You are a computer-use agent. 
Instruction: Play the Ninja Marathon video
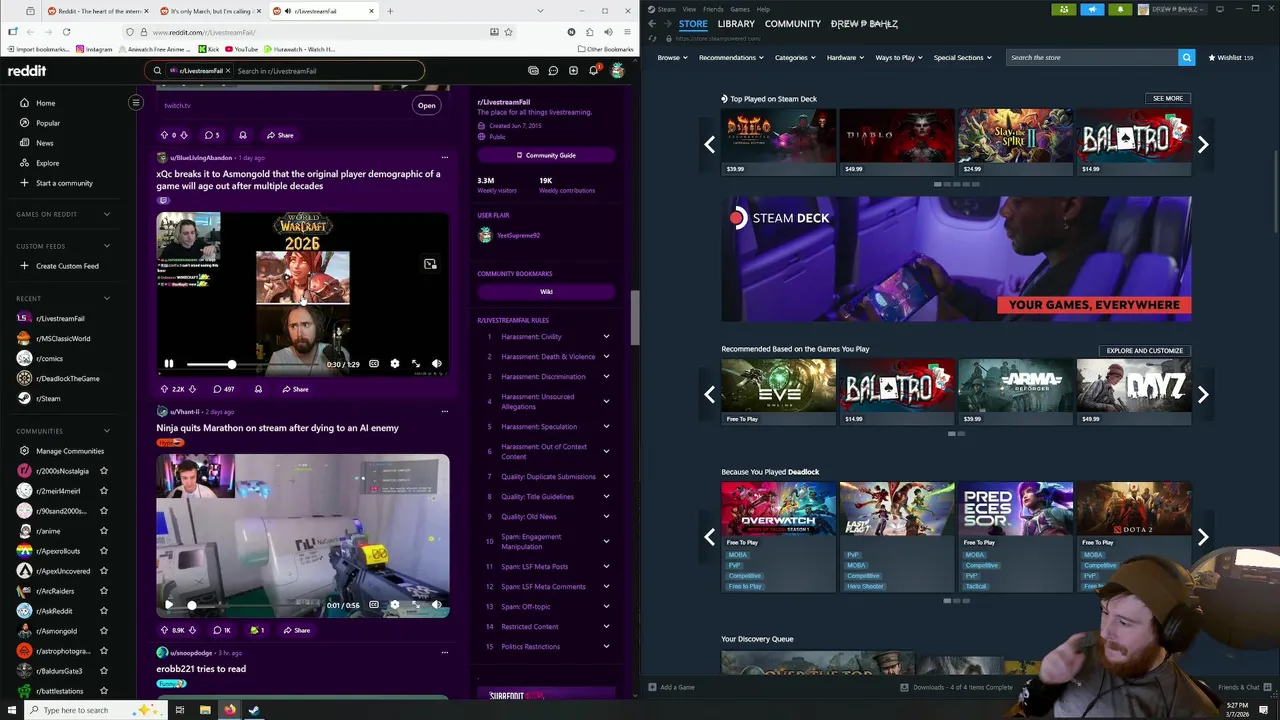(169, 604)
